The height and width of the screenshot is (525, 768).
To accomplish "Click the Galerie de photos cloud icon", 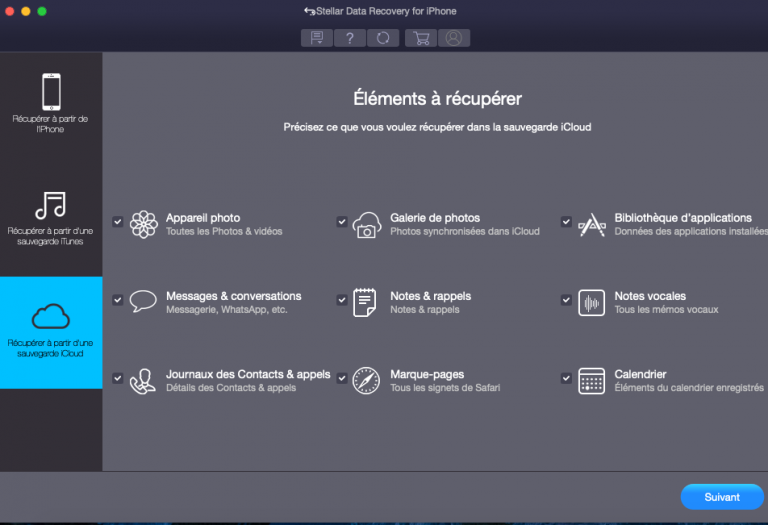I will [367, 224].
